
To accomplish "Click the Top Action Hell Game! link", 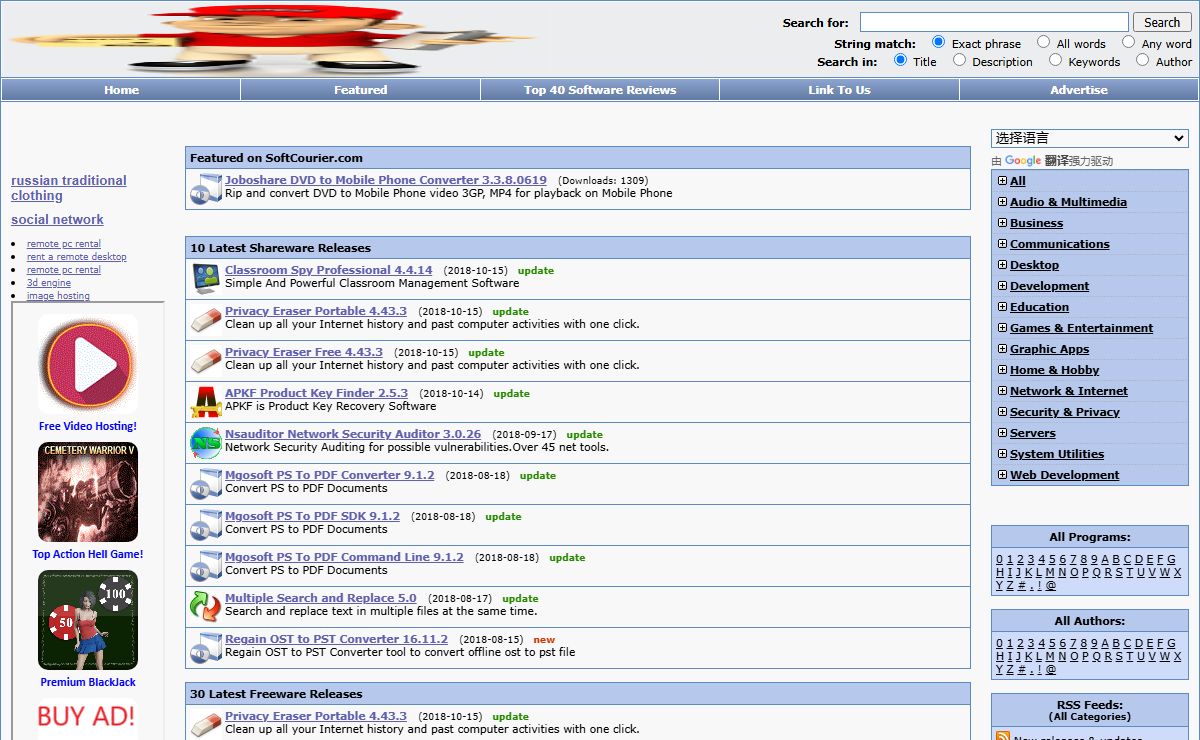I will click(x=88, y=554).
